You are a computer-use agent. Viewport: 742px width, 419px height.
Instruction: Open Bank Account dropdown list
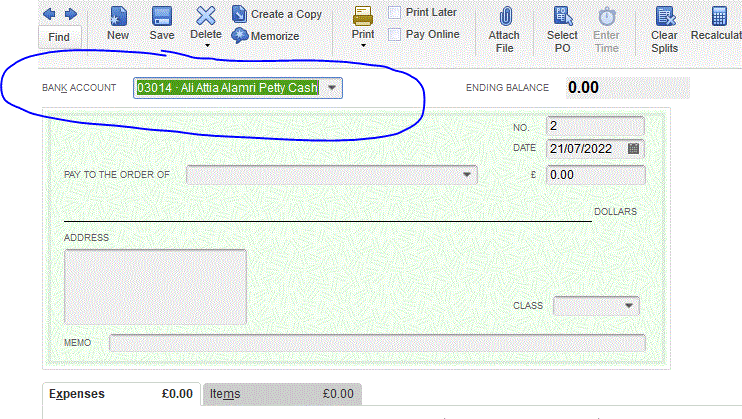[x=332, y=88]
